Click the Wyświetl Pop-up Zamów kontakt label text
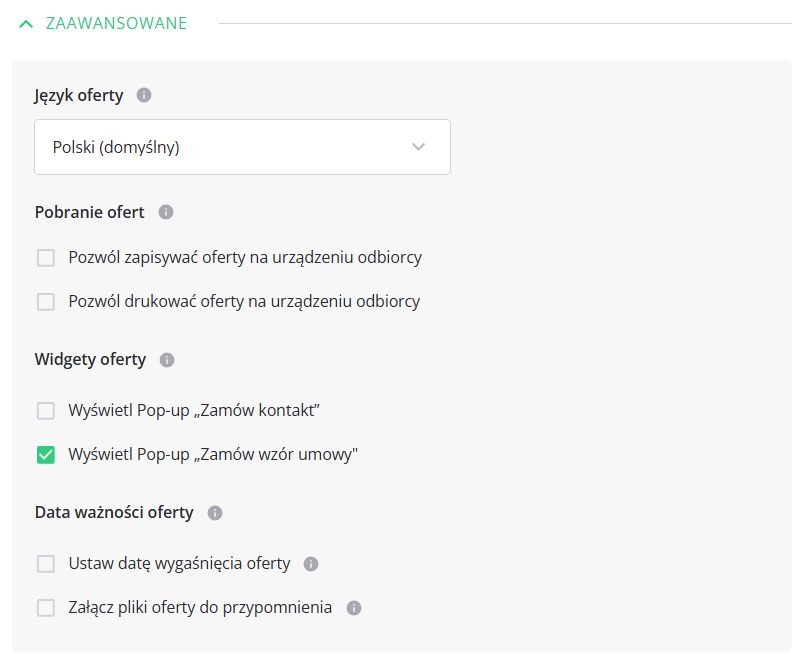 tap(194, 411)
